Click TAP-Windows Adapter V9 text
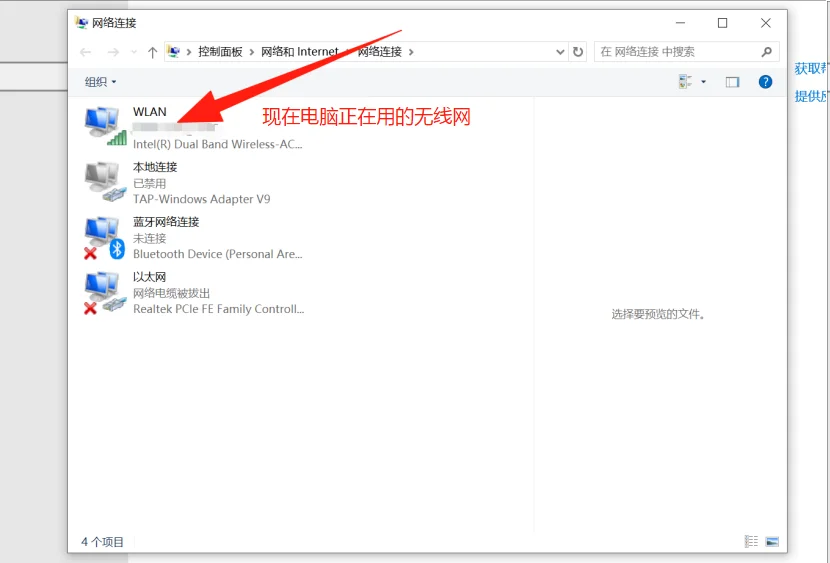Image resolution: width=830 pixels, height=563 pixels. [x=202, y=199]
